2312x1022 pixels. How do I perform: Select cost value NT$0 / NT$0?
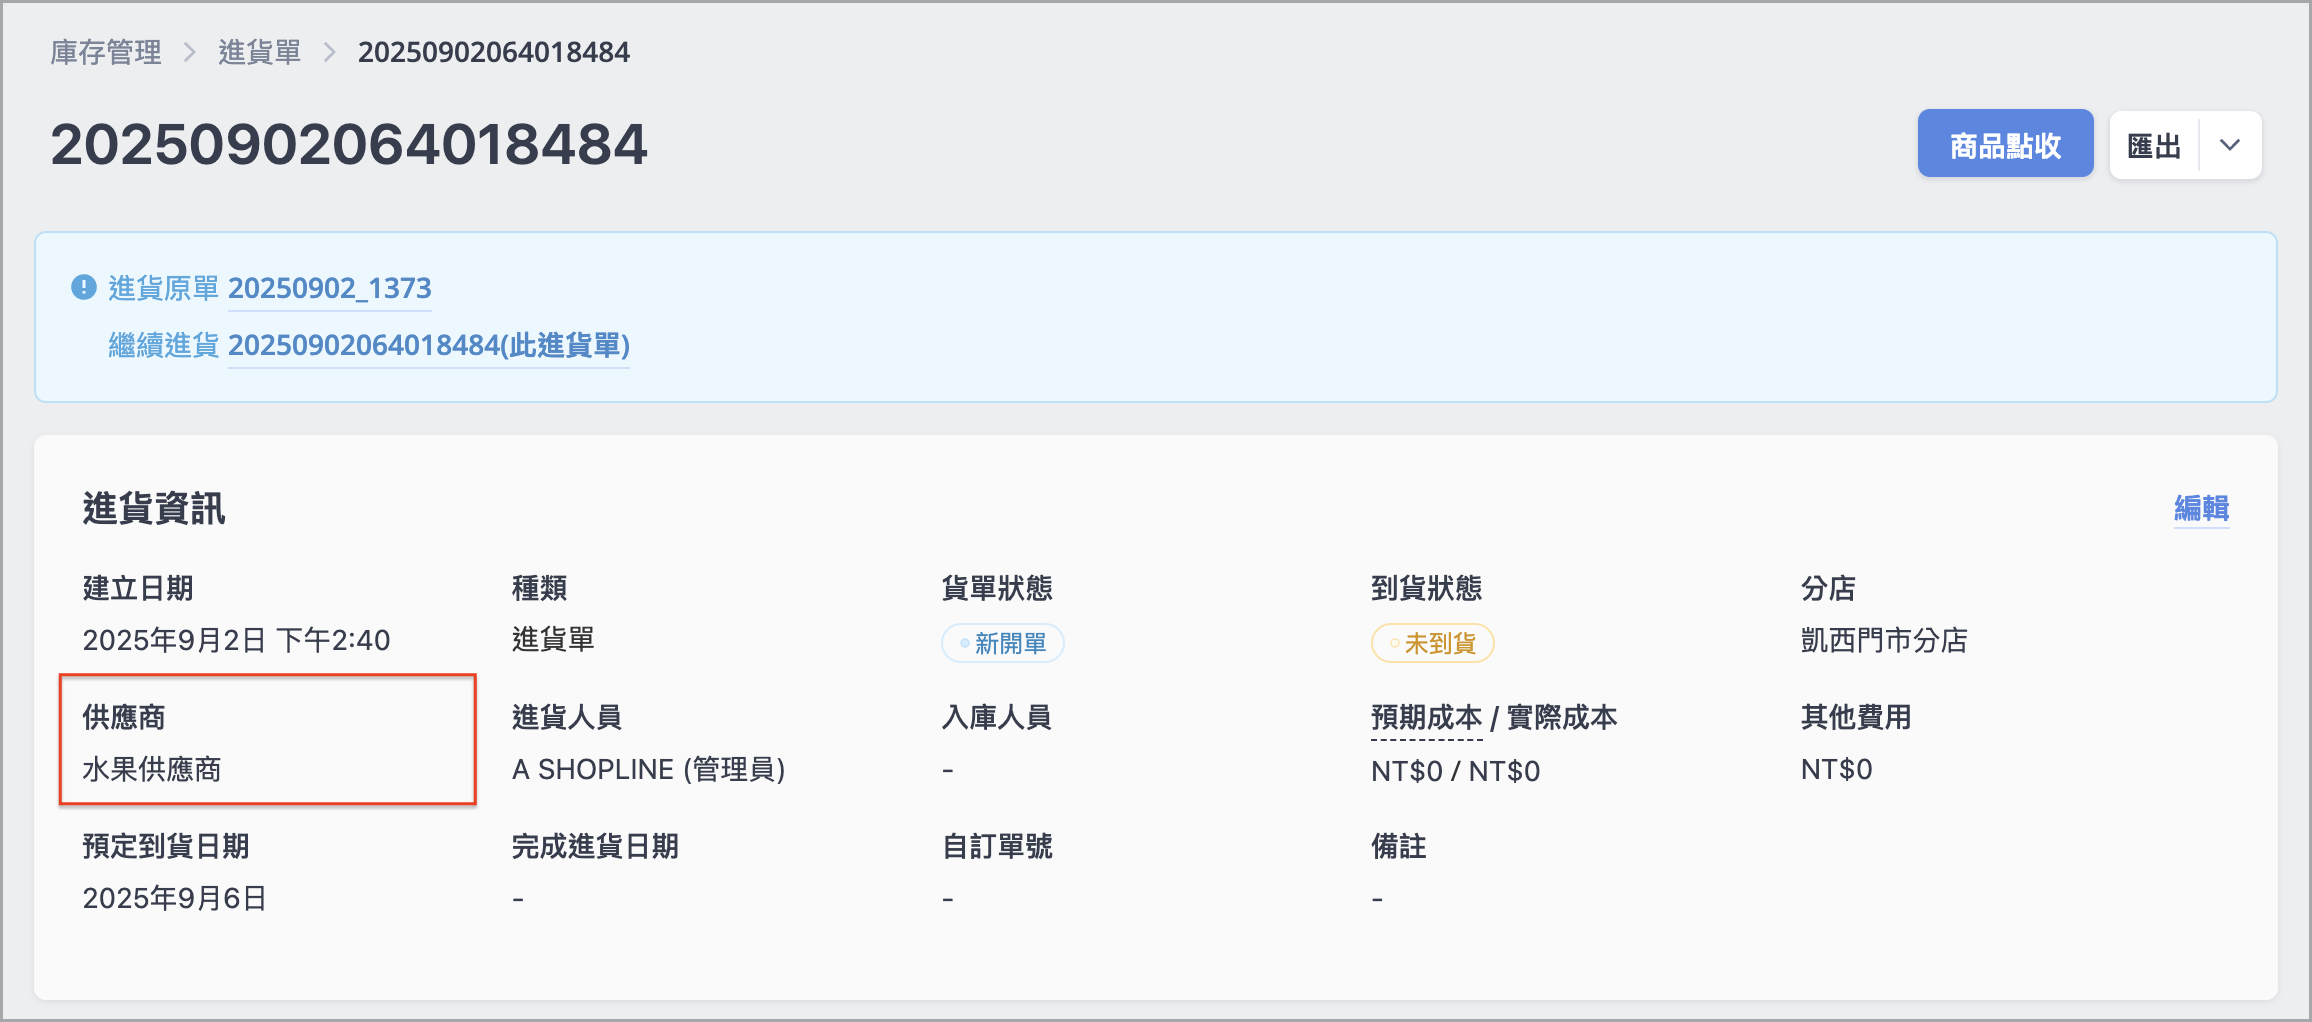click(x=1455, y=771)
